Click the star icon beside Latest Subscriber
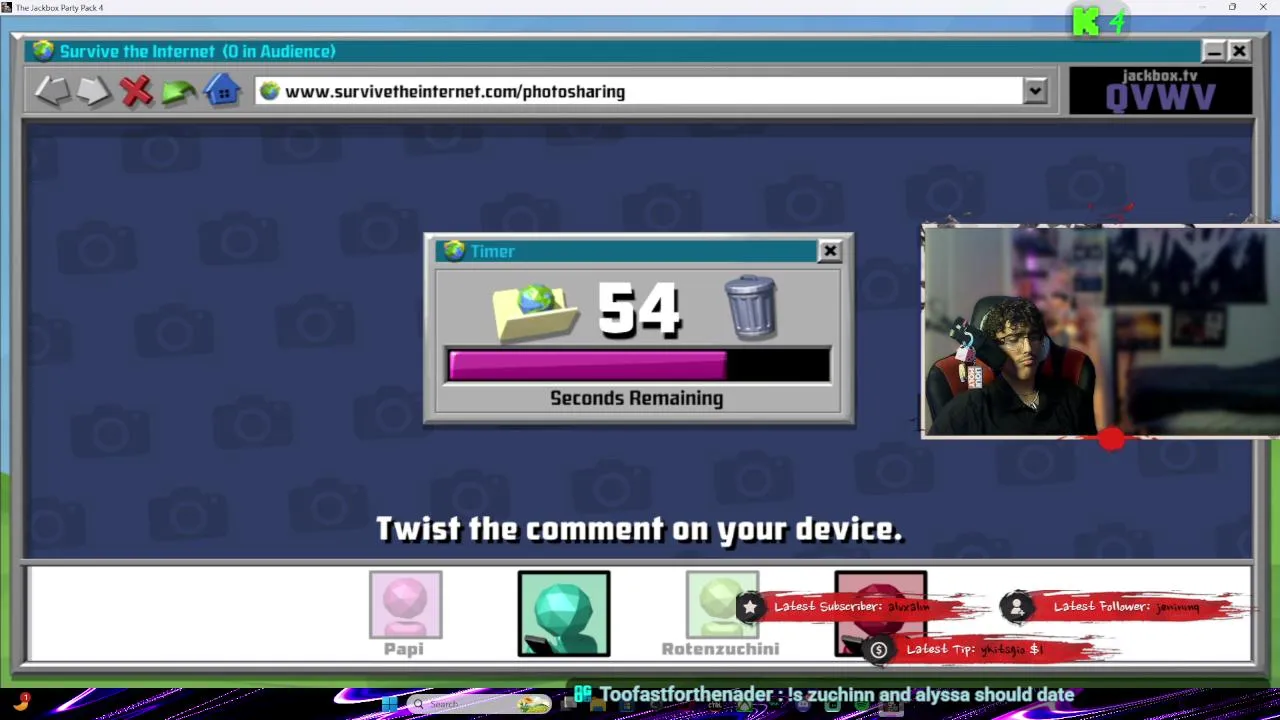Screen dimensions: 1280x720 point(750,607)
